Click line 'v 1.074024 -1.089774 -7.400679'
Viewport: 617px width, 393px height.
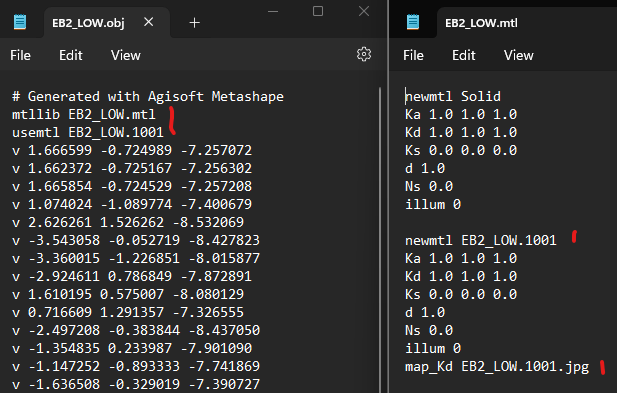tap(131, 205)
